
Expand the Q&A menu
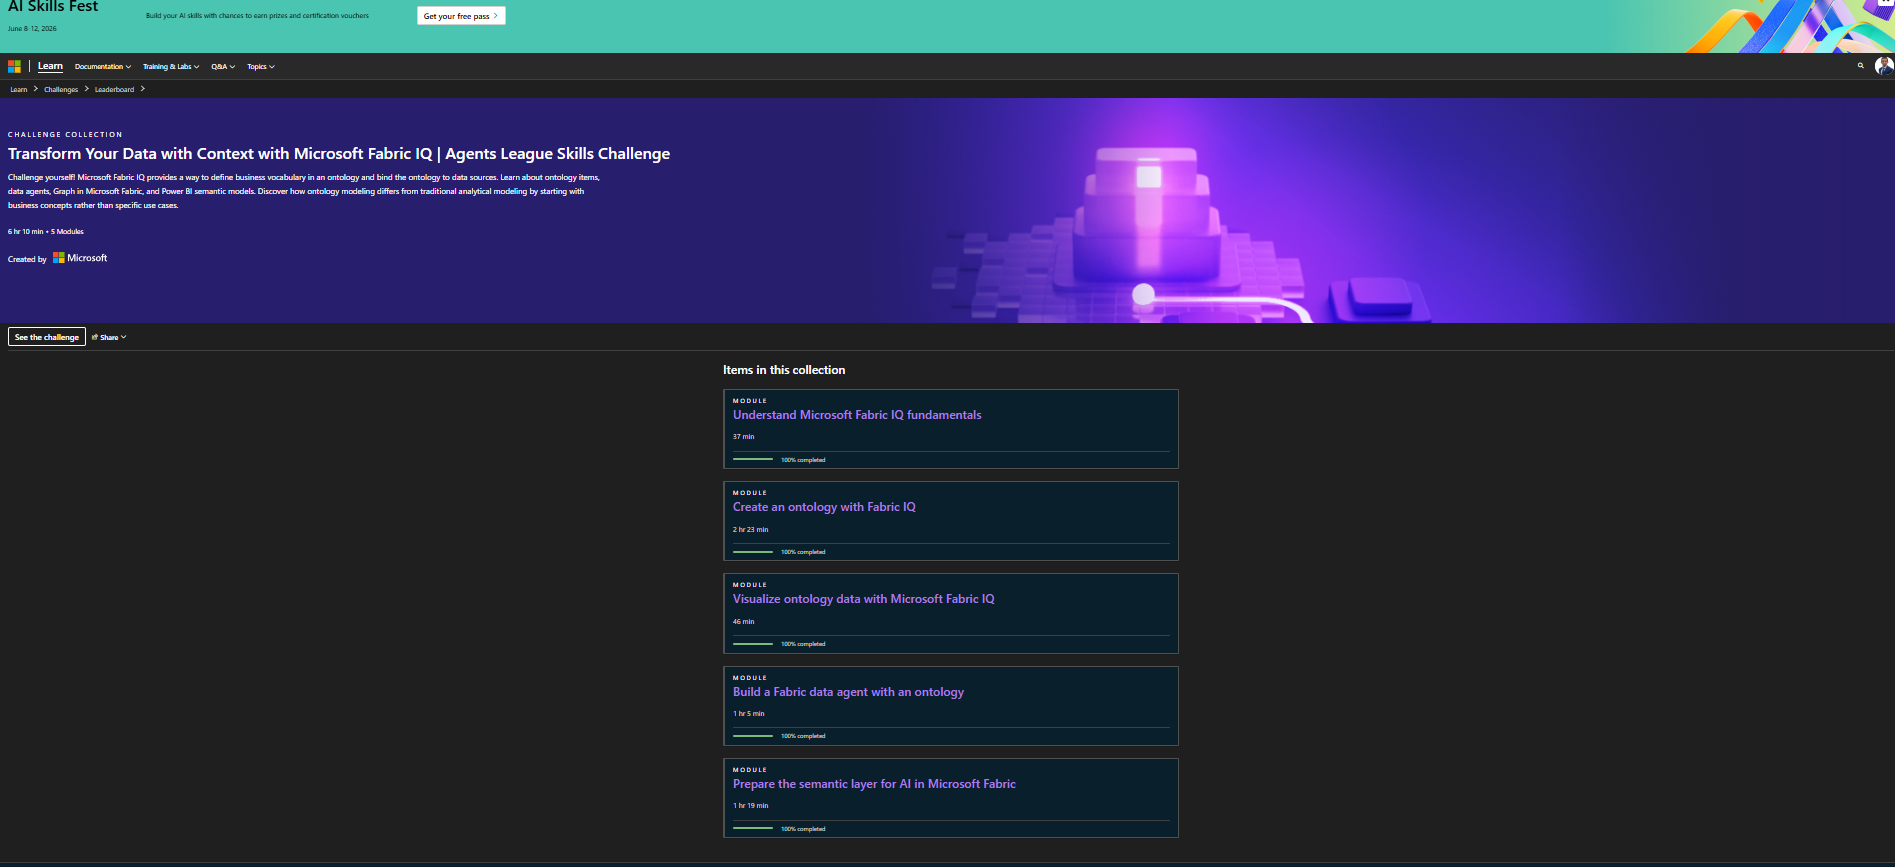[x=223, y=67]
